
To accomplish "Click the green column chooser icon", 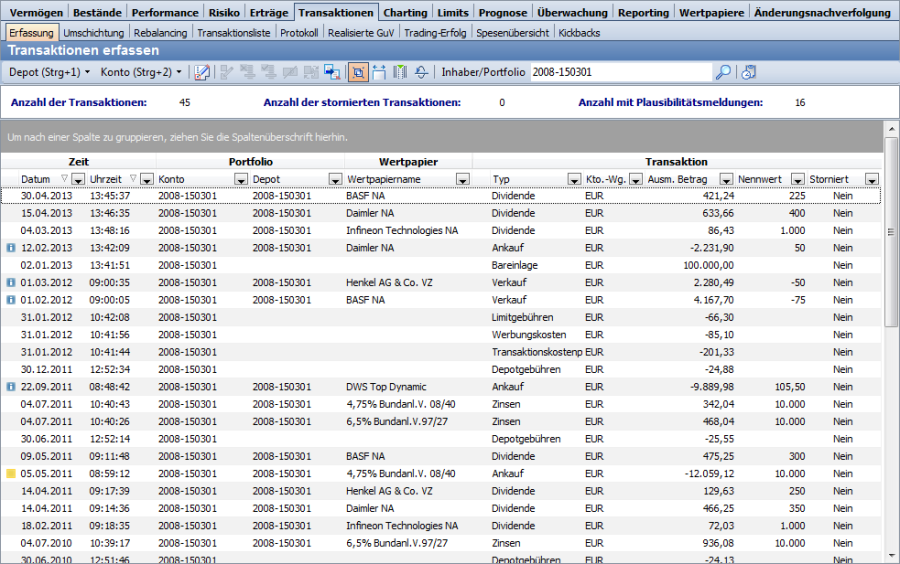I will click(x=399, y=72).
